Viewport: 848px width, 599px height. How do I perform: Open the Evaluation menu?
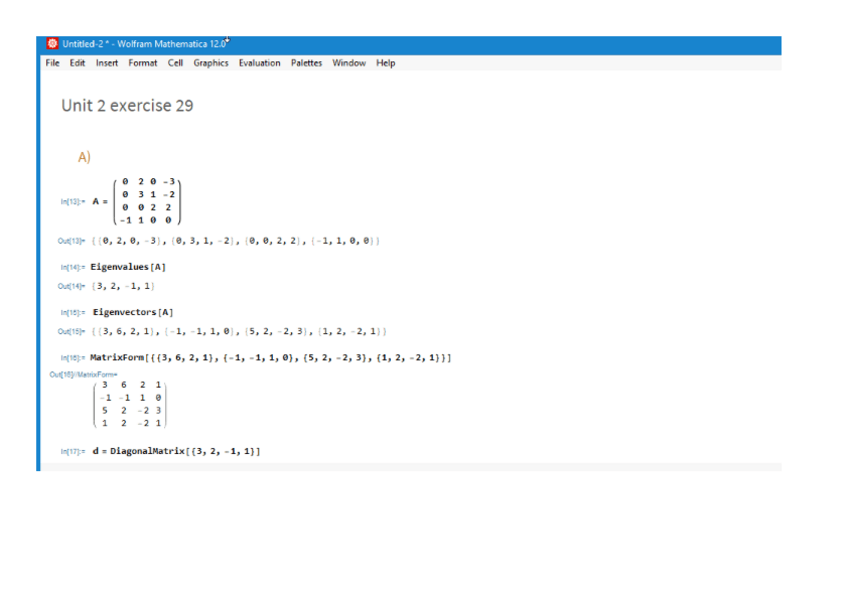[x=260, y=63]
